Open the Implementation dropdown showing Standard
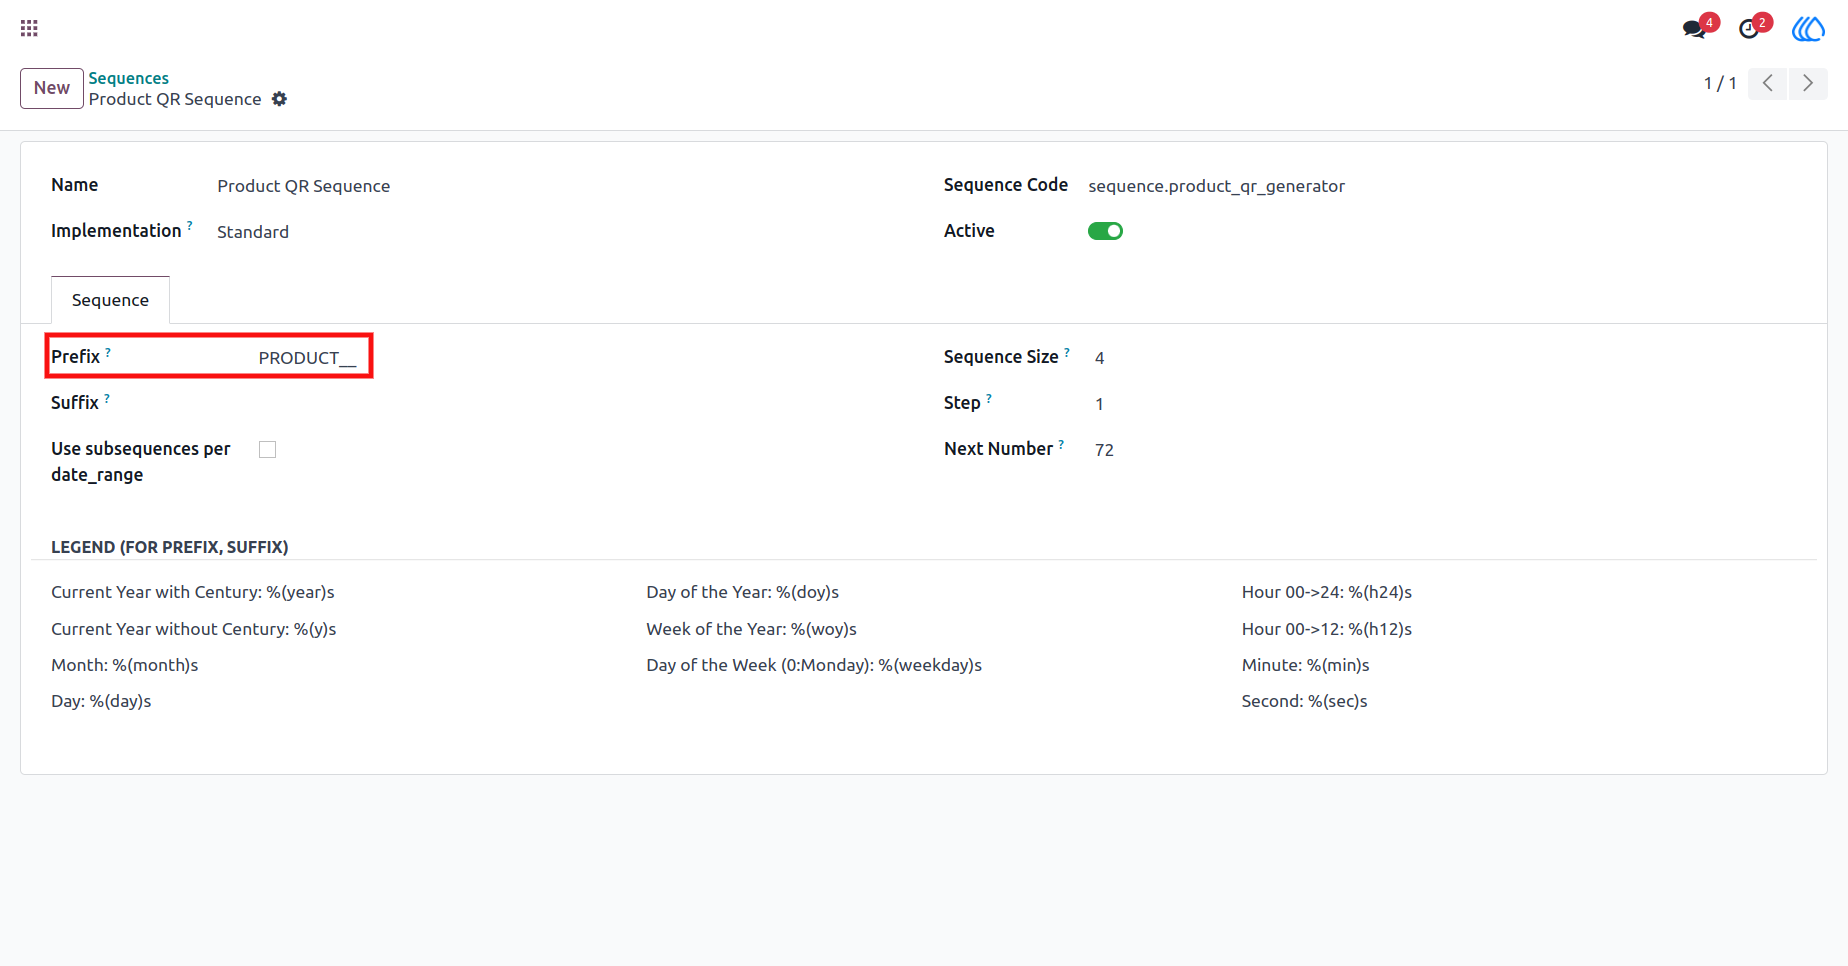This screenshot has height=966, width=1848. pyautogui.click(x=253, y=232)
